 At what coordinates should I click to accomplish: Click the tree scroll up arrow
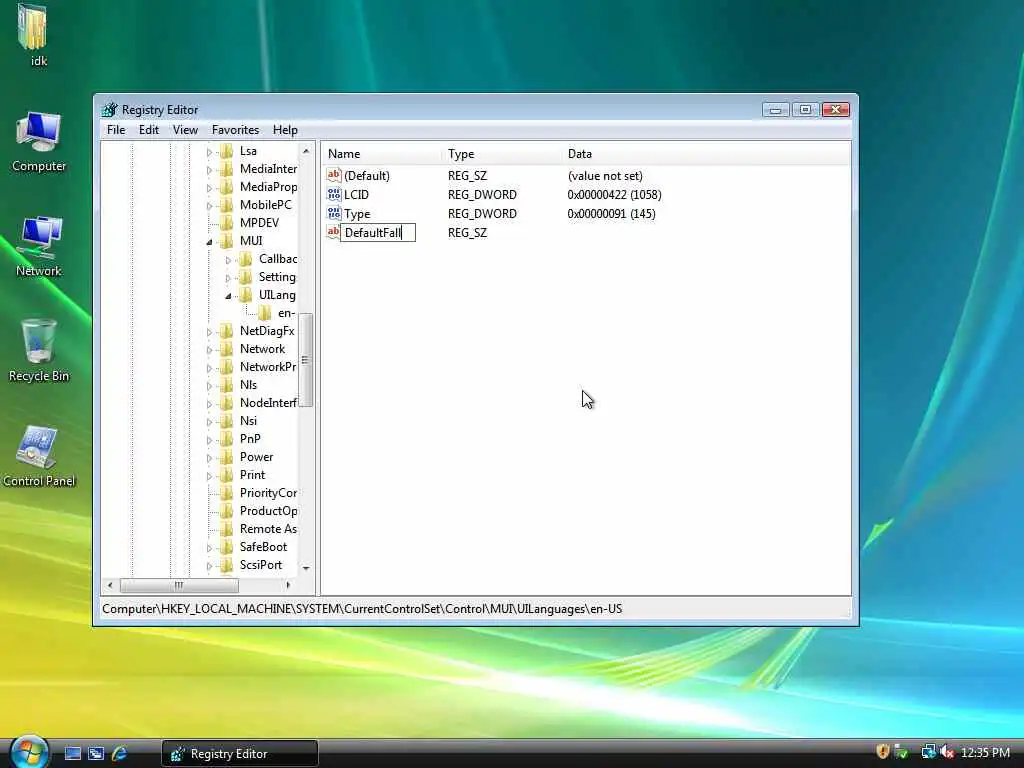point(306,151)
